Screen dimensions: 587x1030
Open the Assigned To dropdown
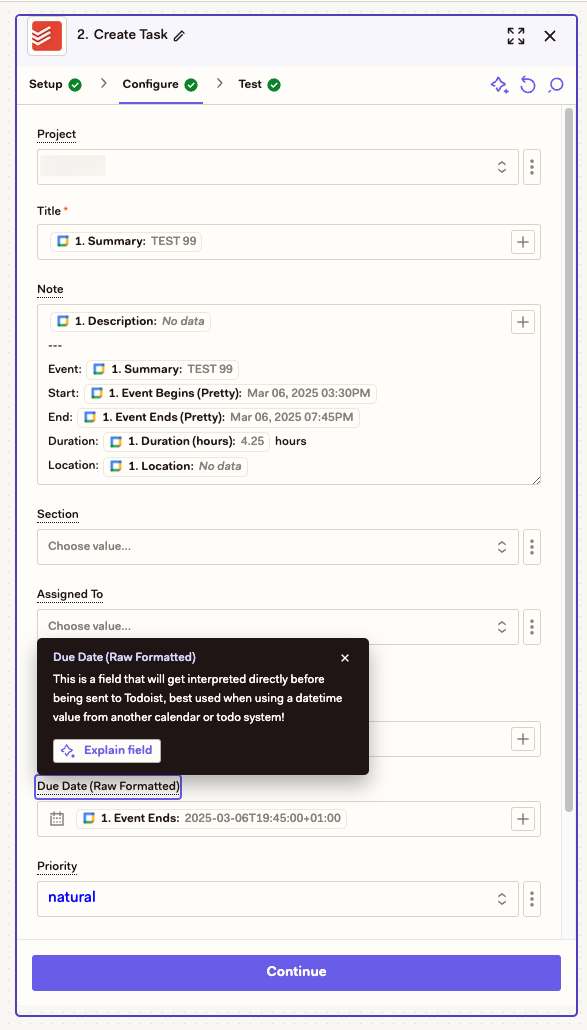(x=278, y=627)
